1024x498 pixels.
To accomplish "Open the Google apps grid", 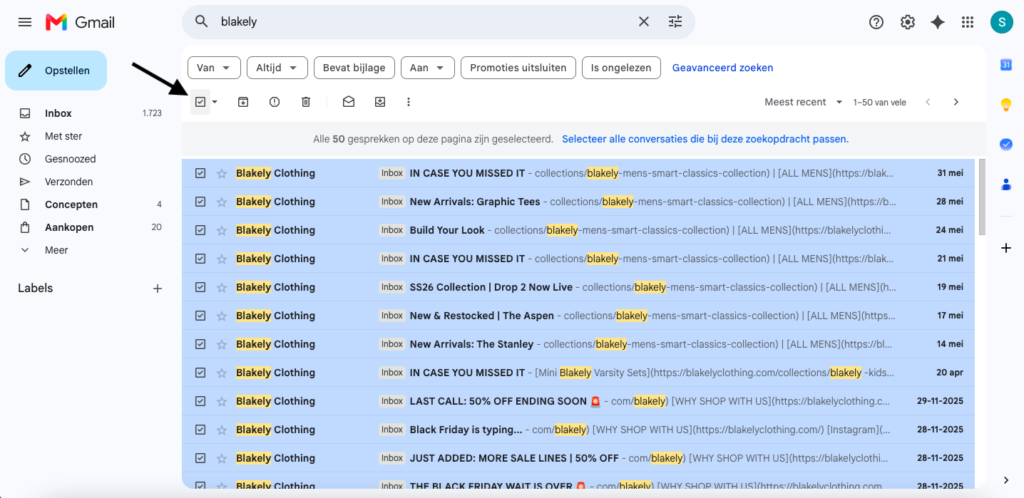I will (x=968, y=22).
